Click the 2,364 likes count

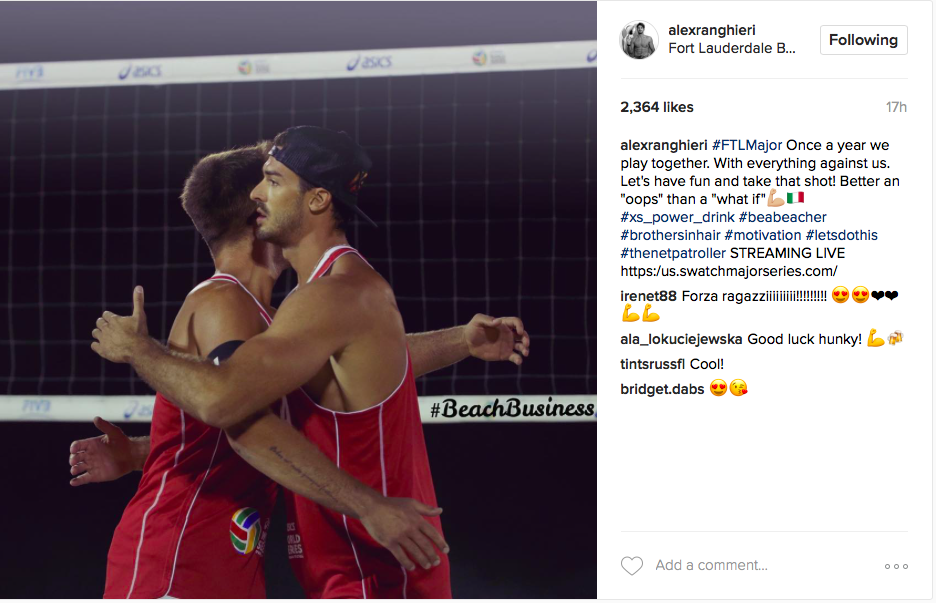coord(657,107)
